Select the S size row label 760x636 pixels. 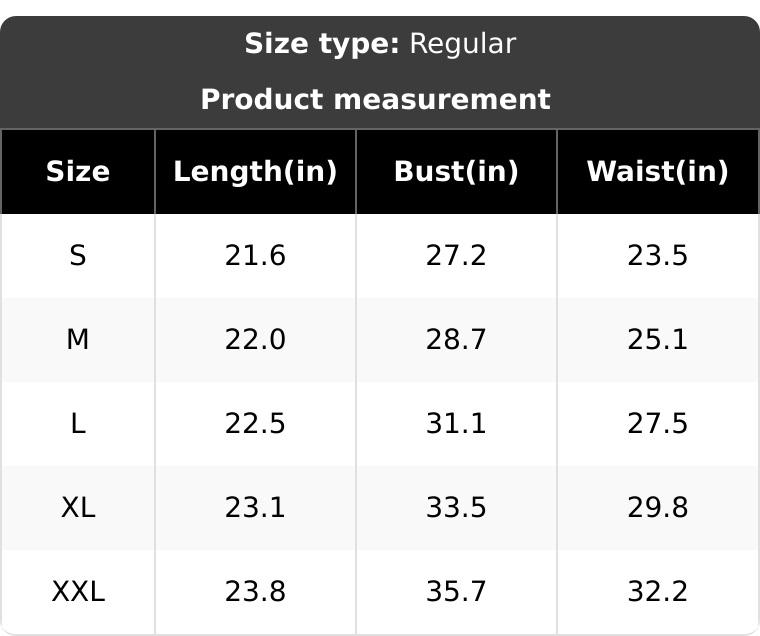point(78,255)
